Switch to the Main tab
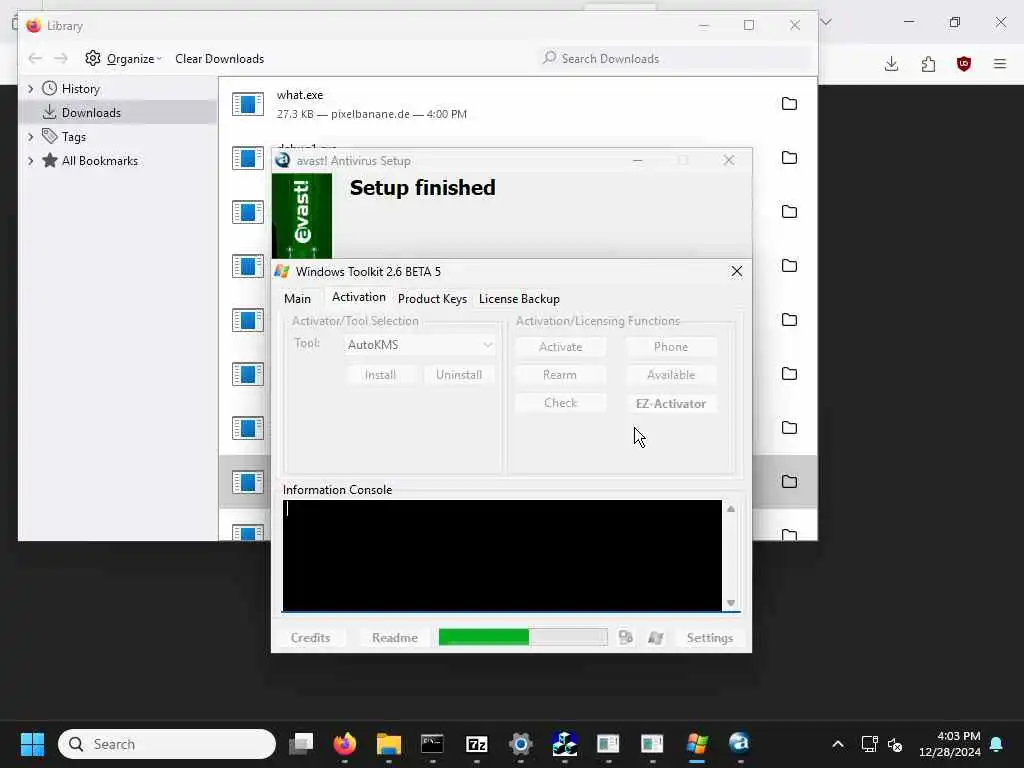Screen dimensions: 1024x768 [x=297, y=298]
